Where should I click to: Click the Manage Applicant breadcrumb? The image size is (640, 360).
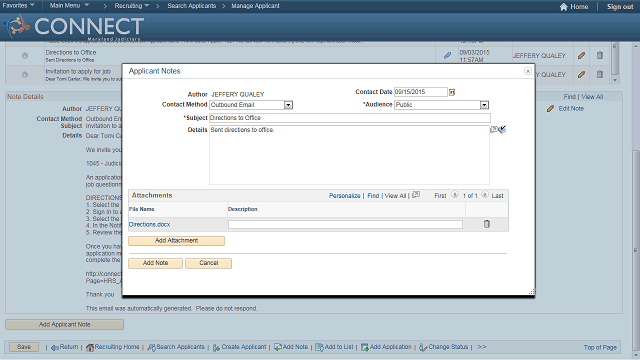click(x=255, y=6)
